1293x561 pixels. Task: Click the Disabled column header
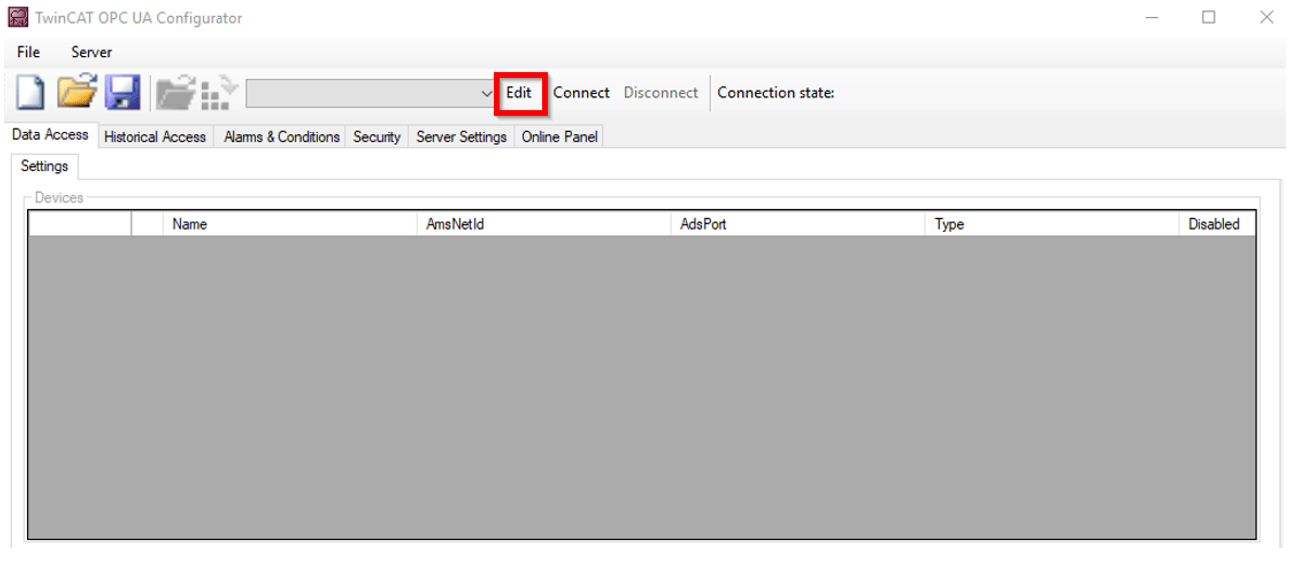pyautogui.click(x=1217, y=224)
